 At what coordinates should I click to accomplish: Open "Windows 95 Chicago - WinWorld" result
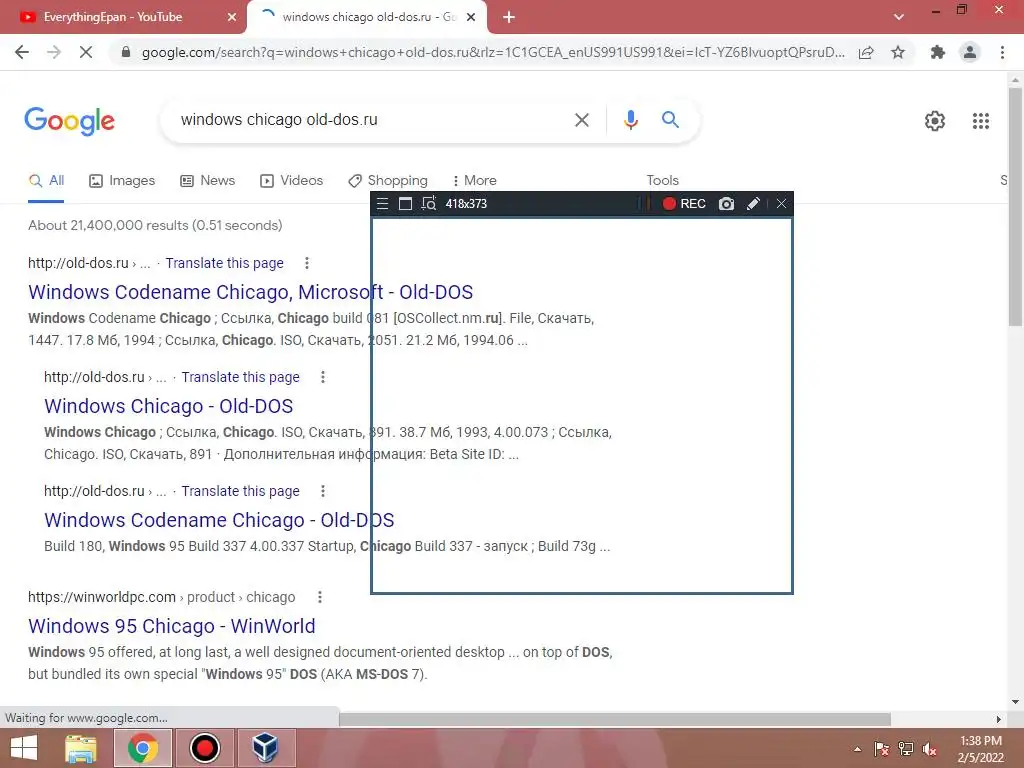point(171,626)
